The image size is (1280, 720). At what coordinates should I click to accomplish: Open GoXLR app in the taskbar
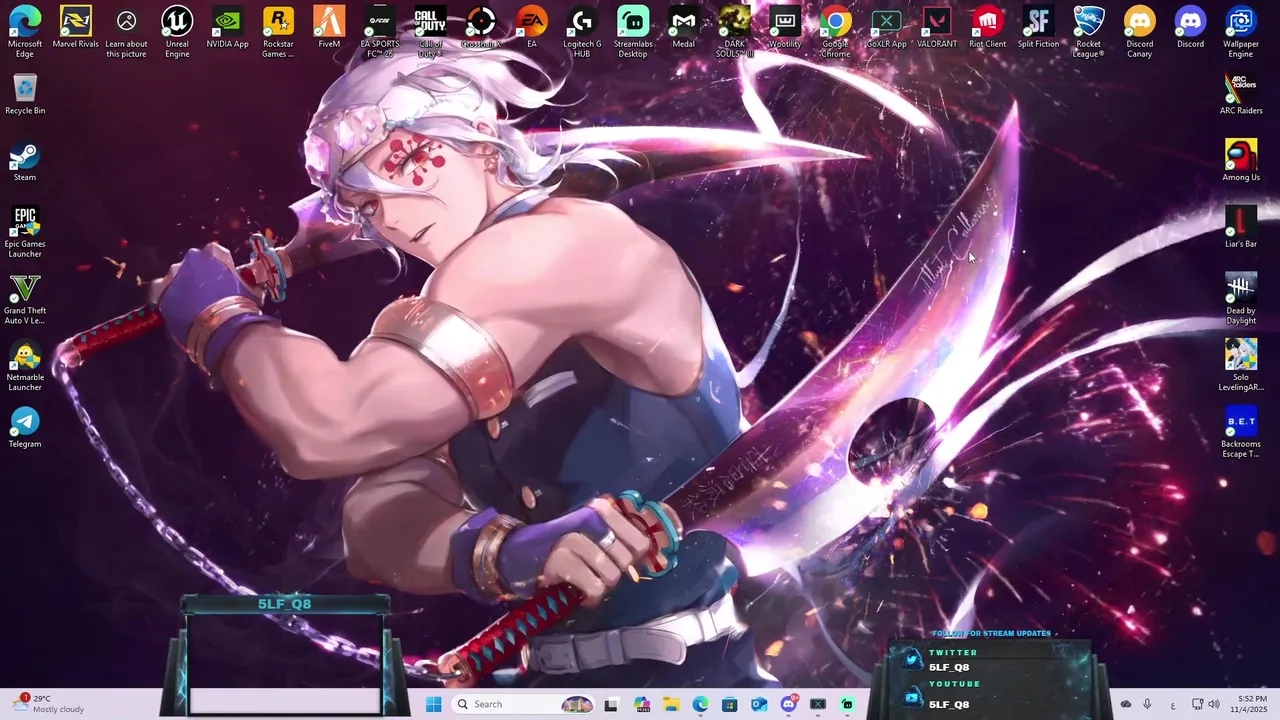coord(818,704)
